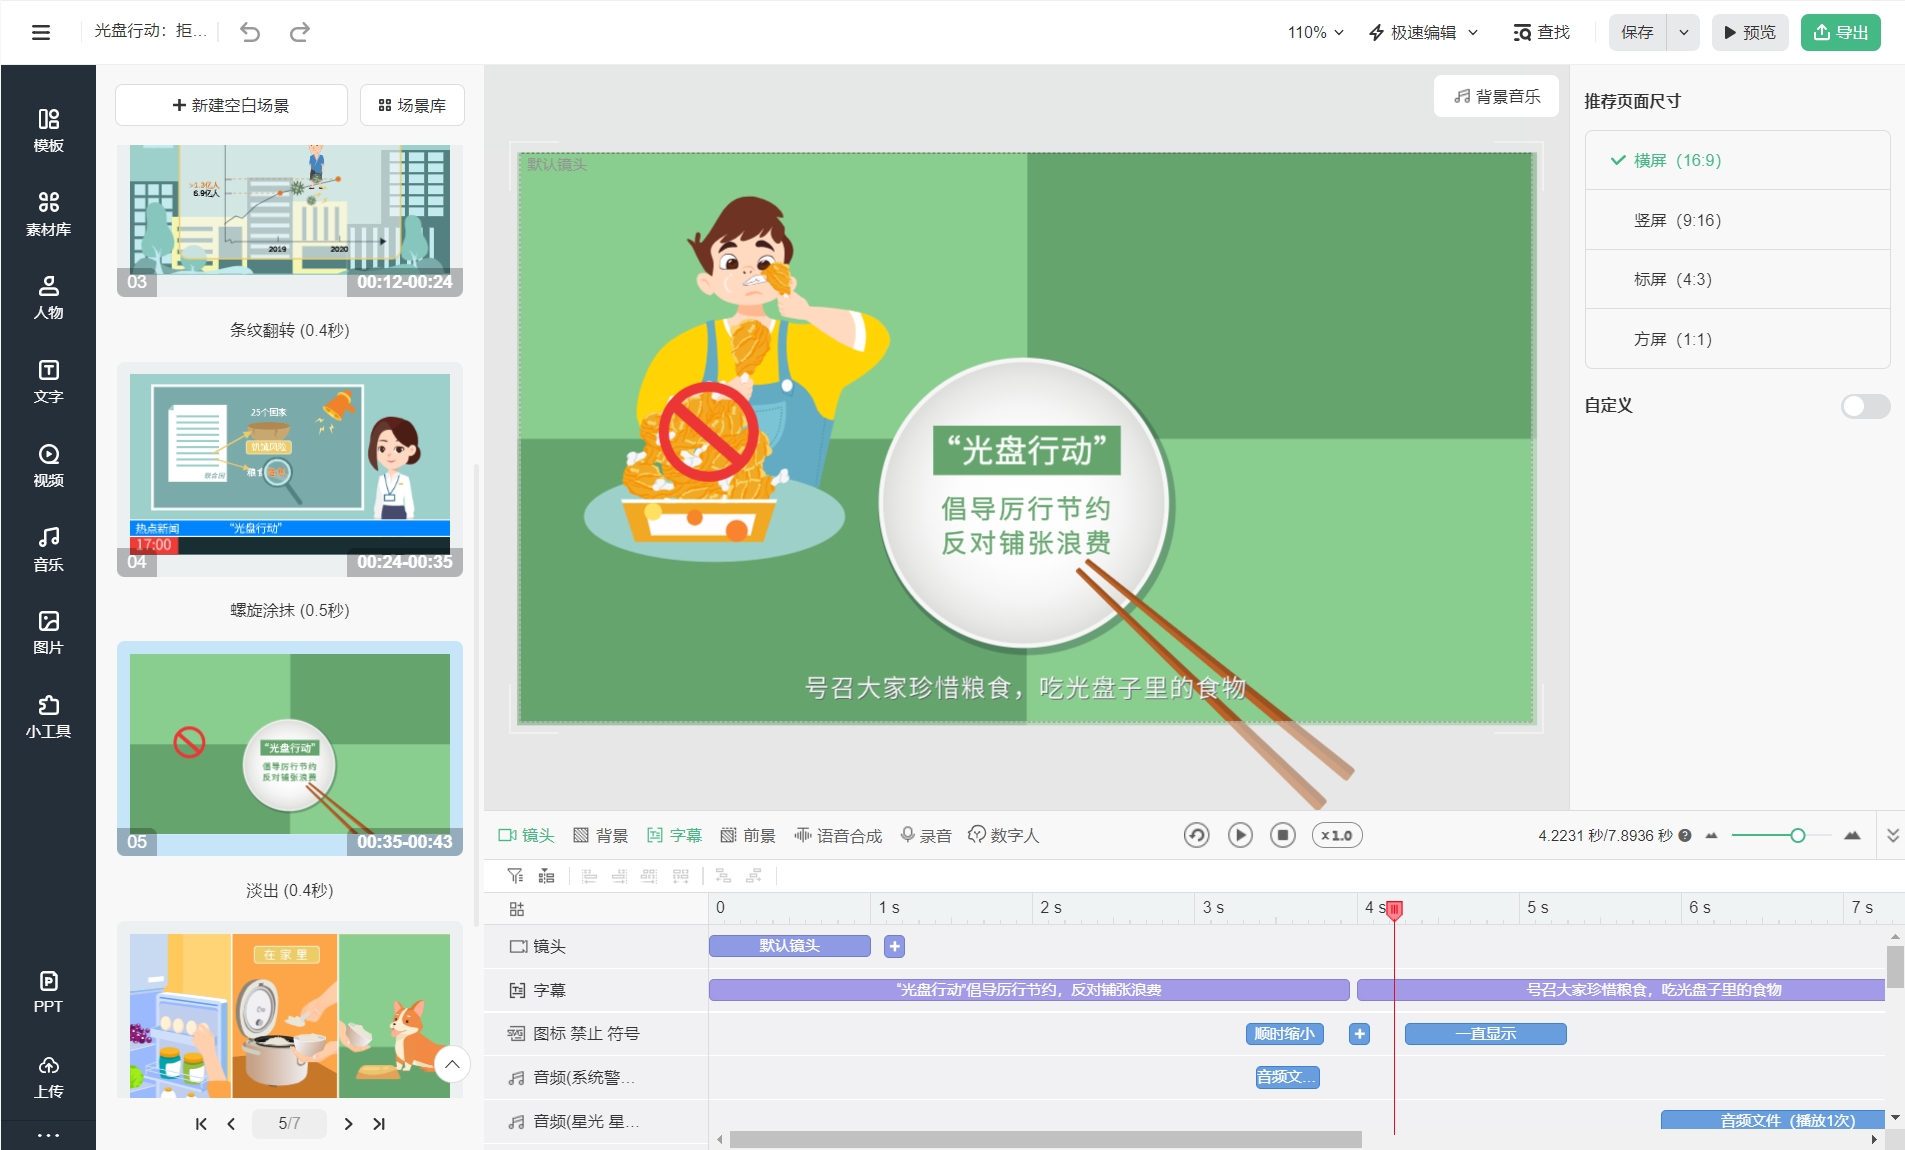The width and height of the screenshot is (1905, 1150).
Task: Stop the timeline playback
Action: [1283, 835]
